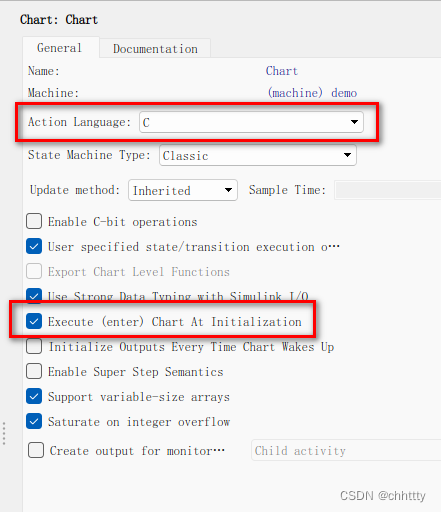Viewport: 441px width, 512px height.
Task: Select the General tab
Action: point(60,48)
